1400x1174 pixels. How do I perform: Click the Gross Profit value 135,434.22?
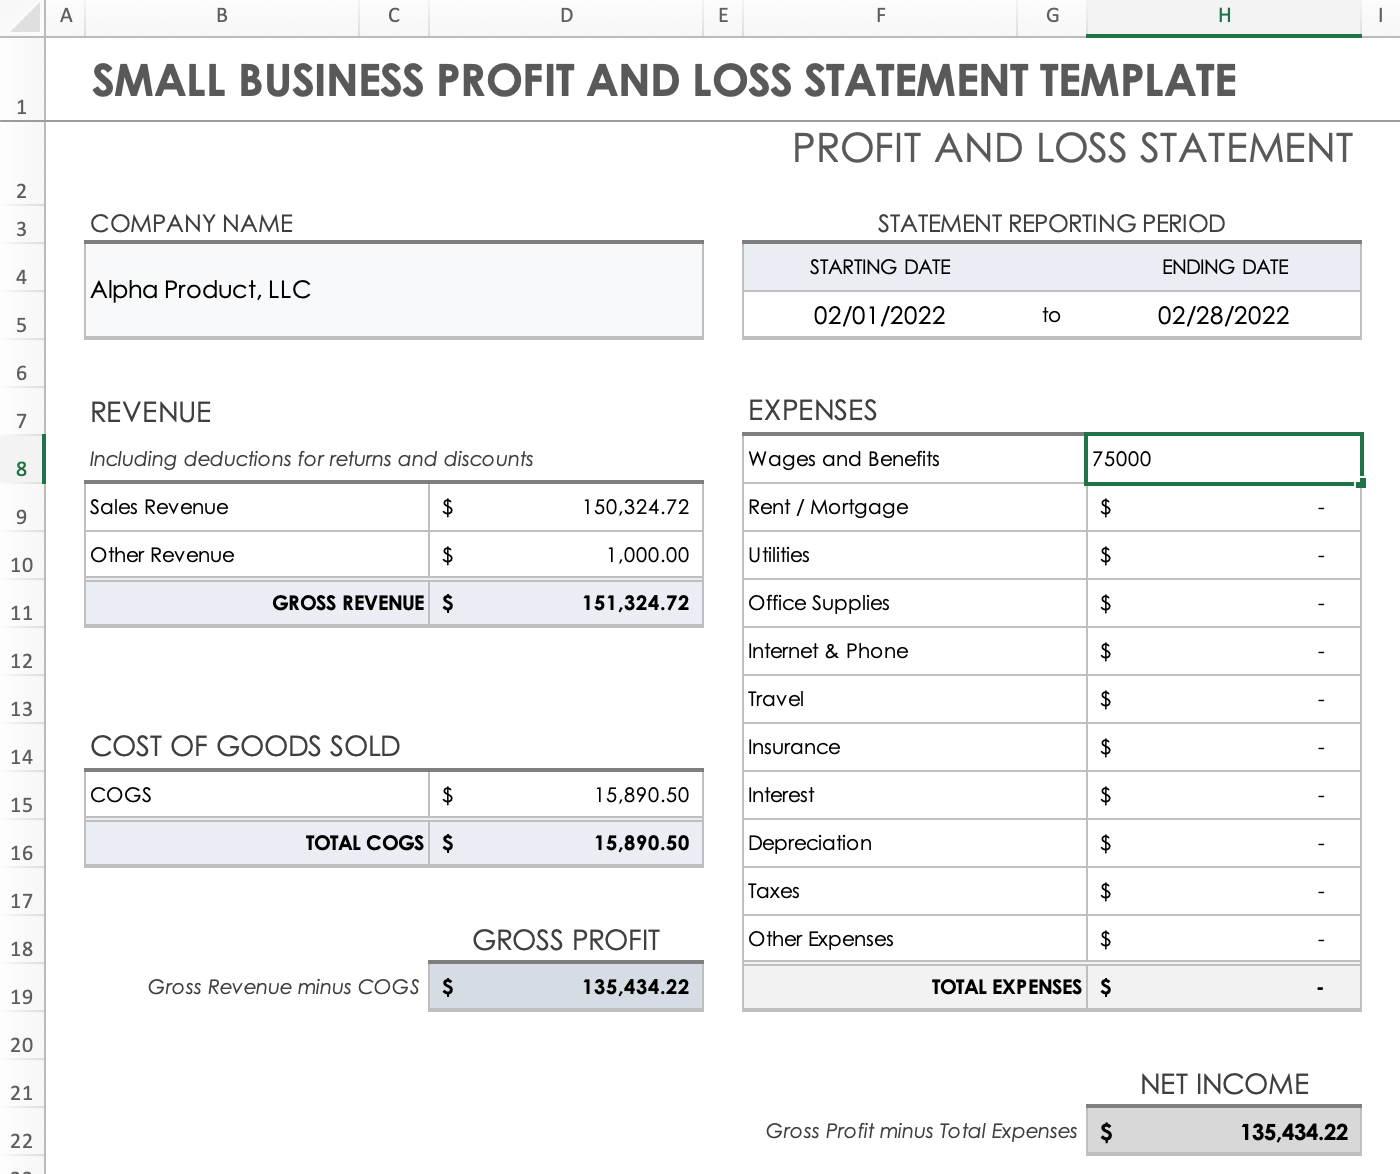point(566,987)
